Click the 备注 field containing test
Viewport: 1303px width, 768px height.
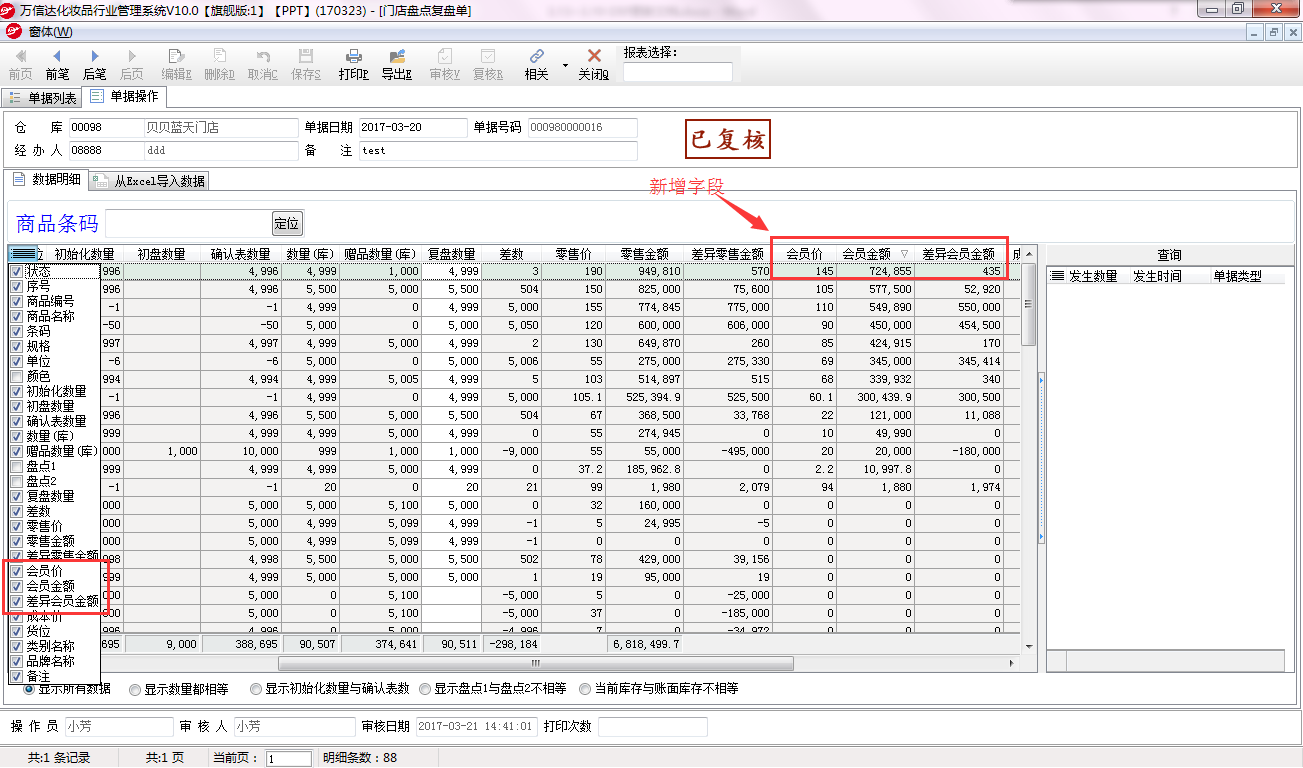(498, 150)
